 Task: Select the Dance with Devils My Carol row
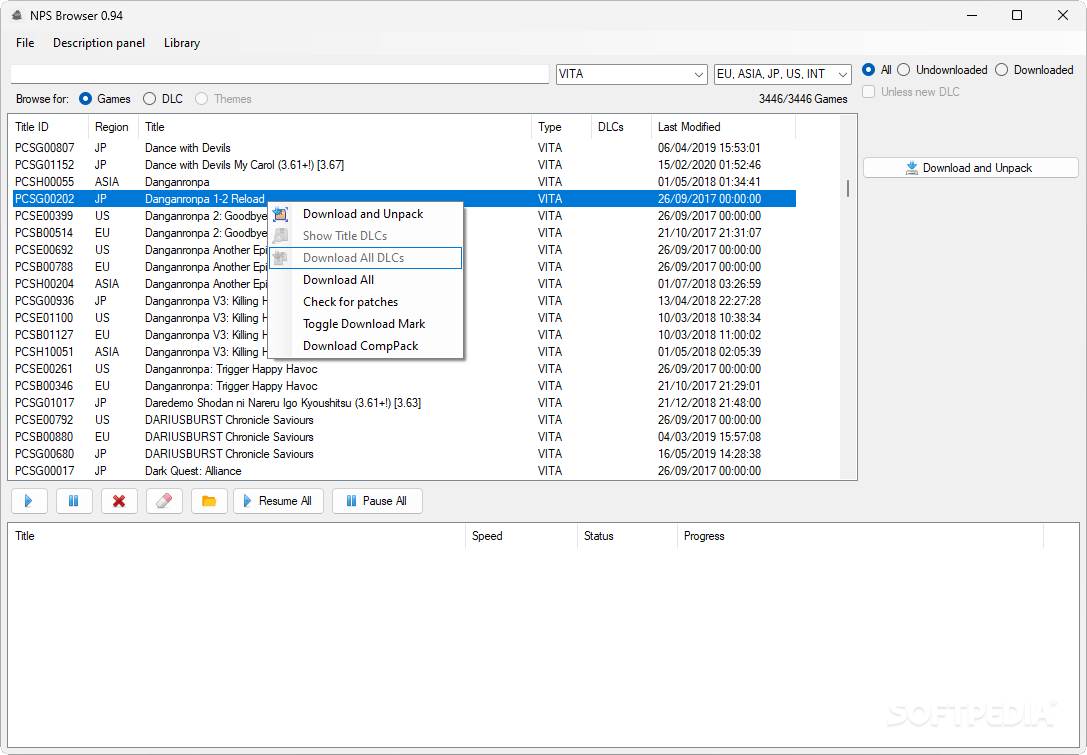pyautogui.click(x=404, y=165)
